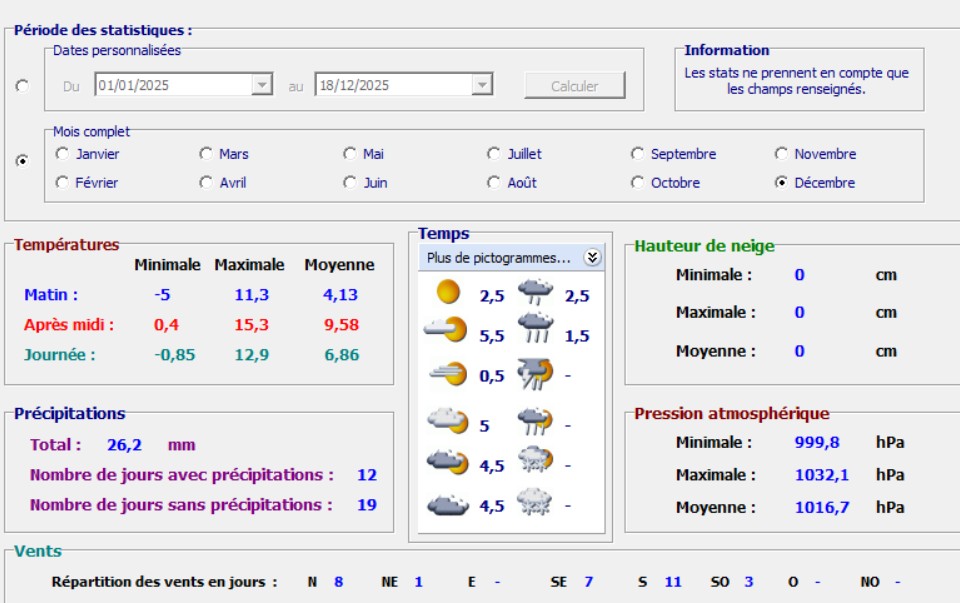Pick the Novembre radio button
960x603 pixels.
coord(782,154)
